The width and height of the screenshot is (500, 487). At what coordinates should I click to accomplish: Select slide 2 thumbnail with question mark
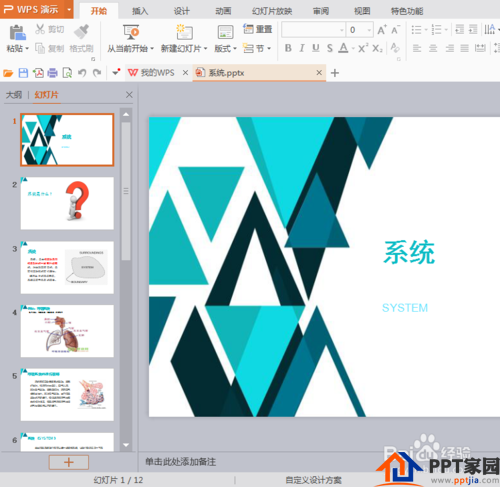(x=67, y=203)
